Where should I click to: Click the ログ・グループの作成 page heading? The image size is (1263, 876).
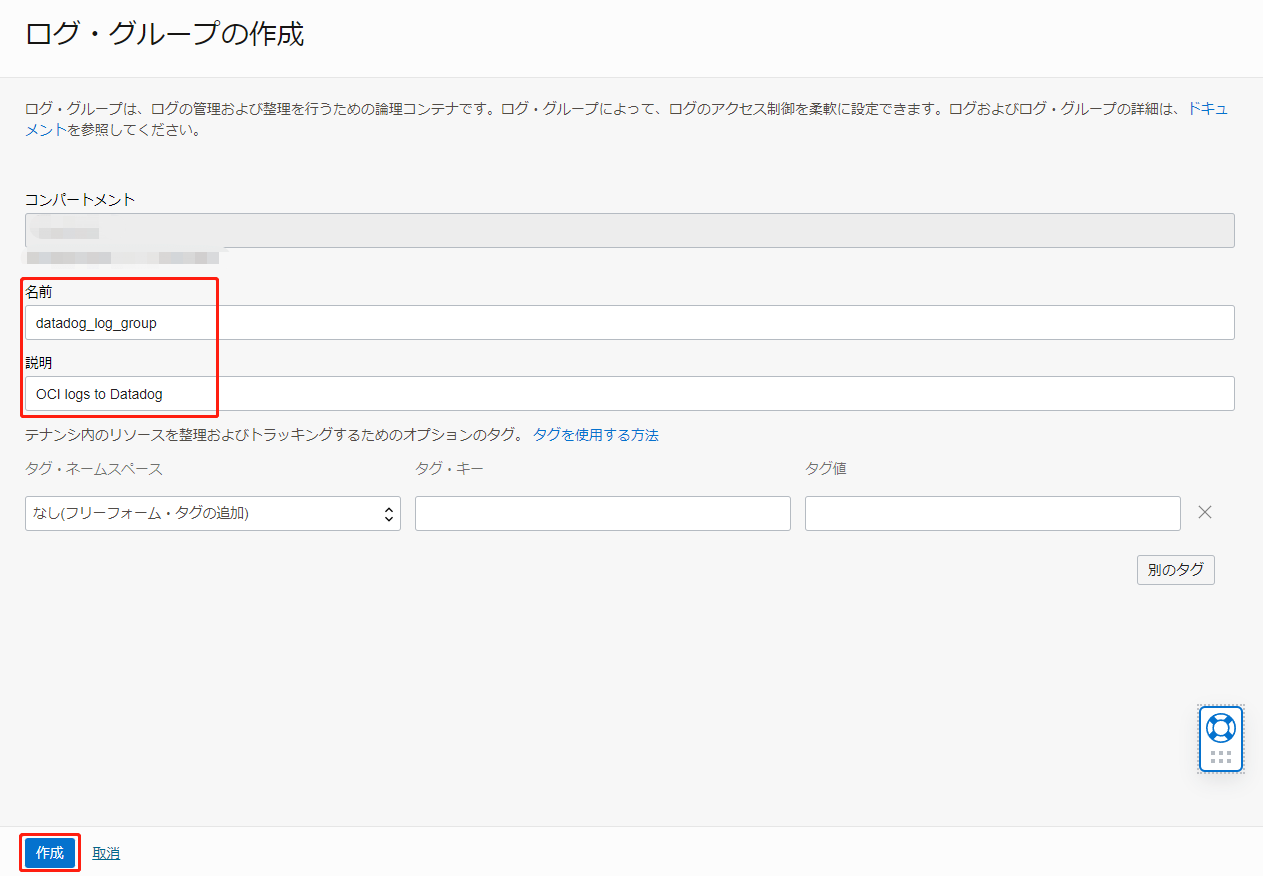coord(165,35)
